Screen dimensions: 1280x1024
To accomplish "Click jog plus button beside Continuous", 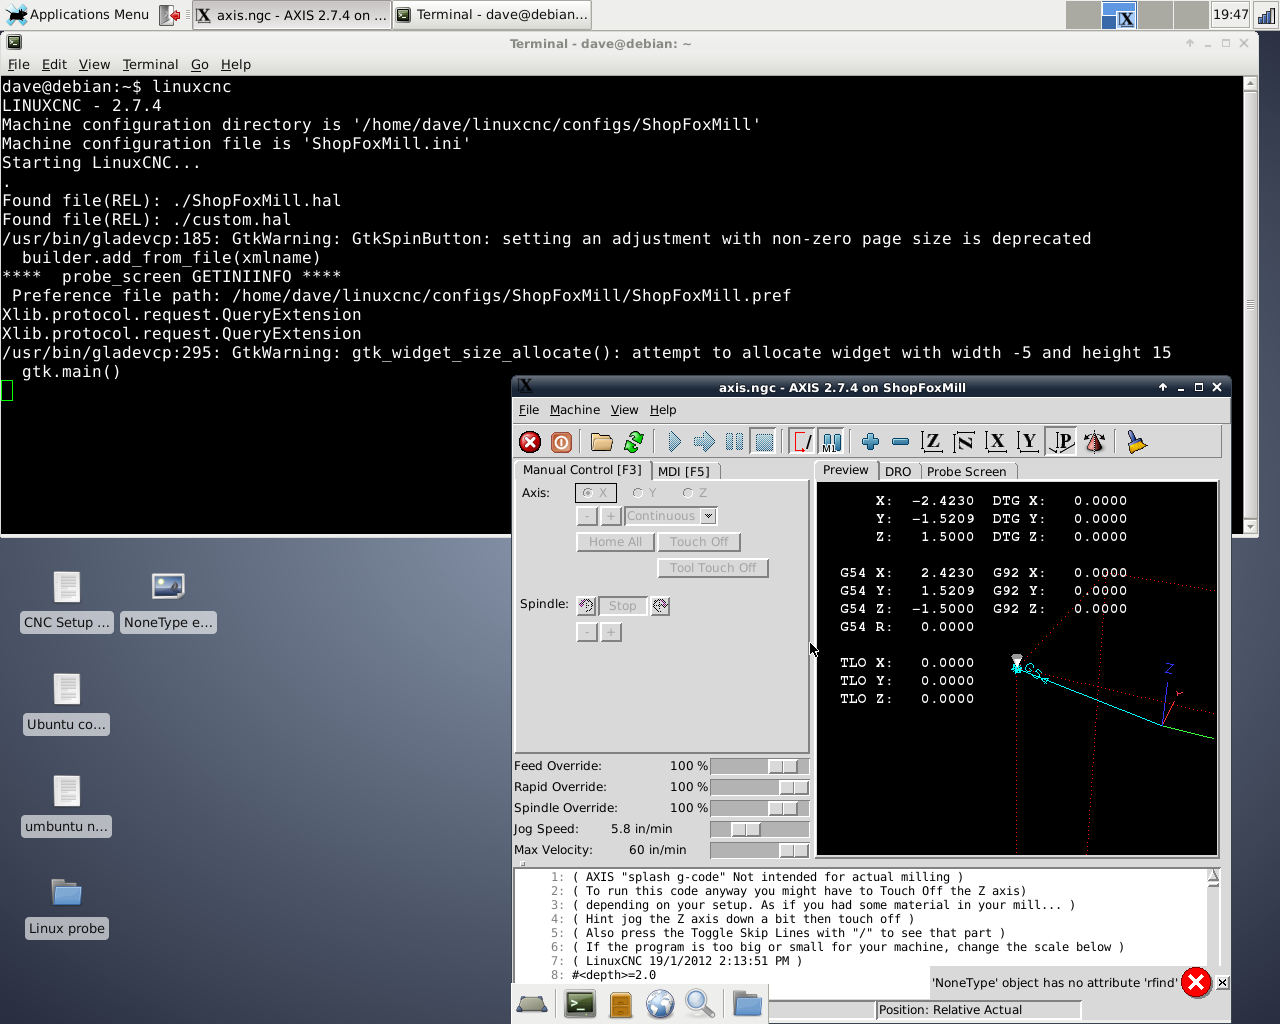I will click(x=611, y=516).
